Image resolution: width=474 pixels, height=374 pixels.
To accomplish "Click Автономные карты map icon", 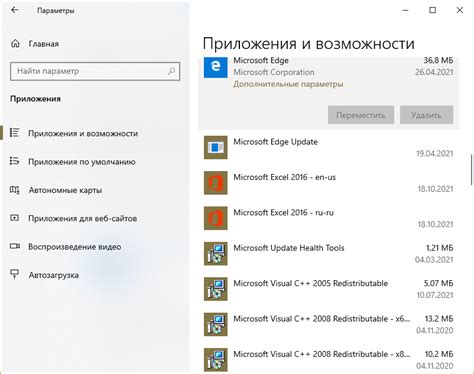I will point(14,190).
